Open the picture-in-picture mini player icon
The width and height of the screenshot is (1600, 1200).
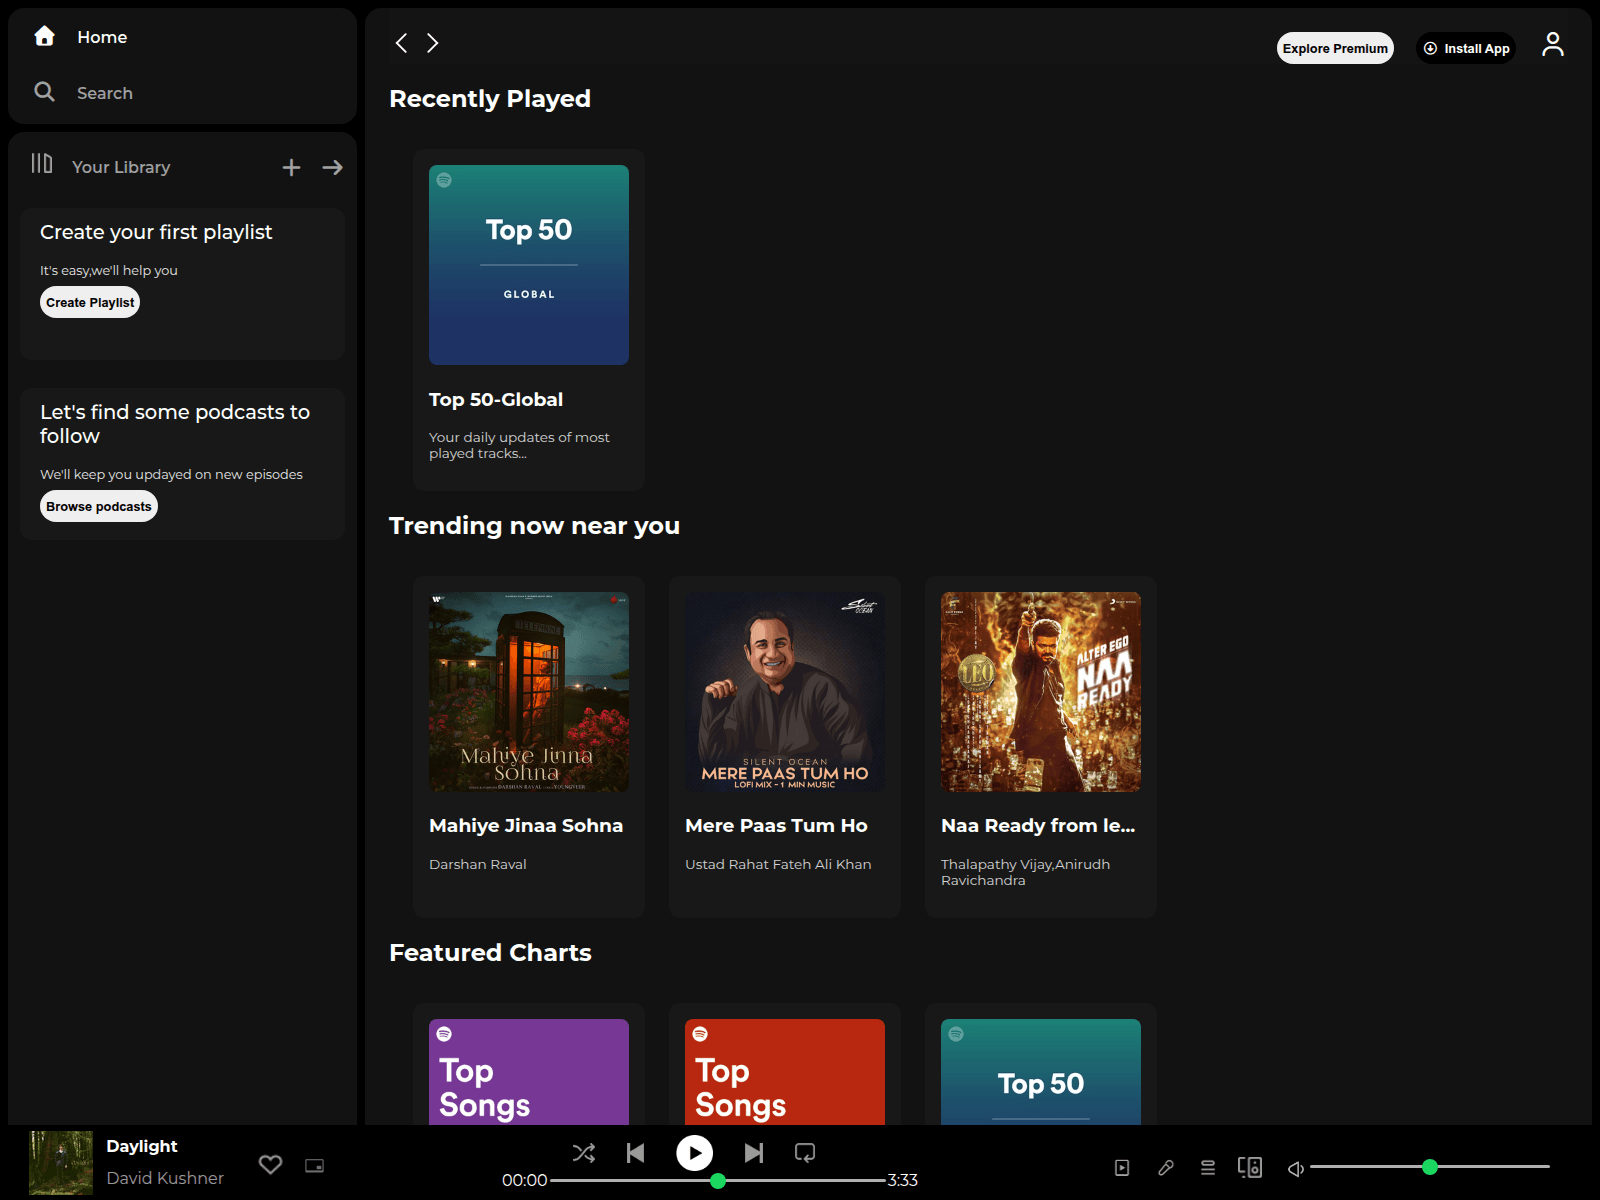coord(315,1166)
